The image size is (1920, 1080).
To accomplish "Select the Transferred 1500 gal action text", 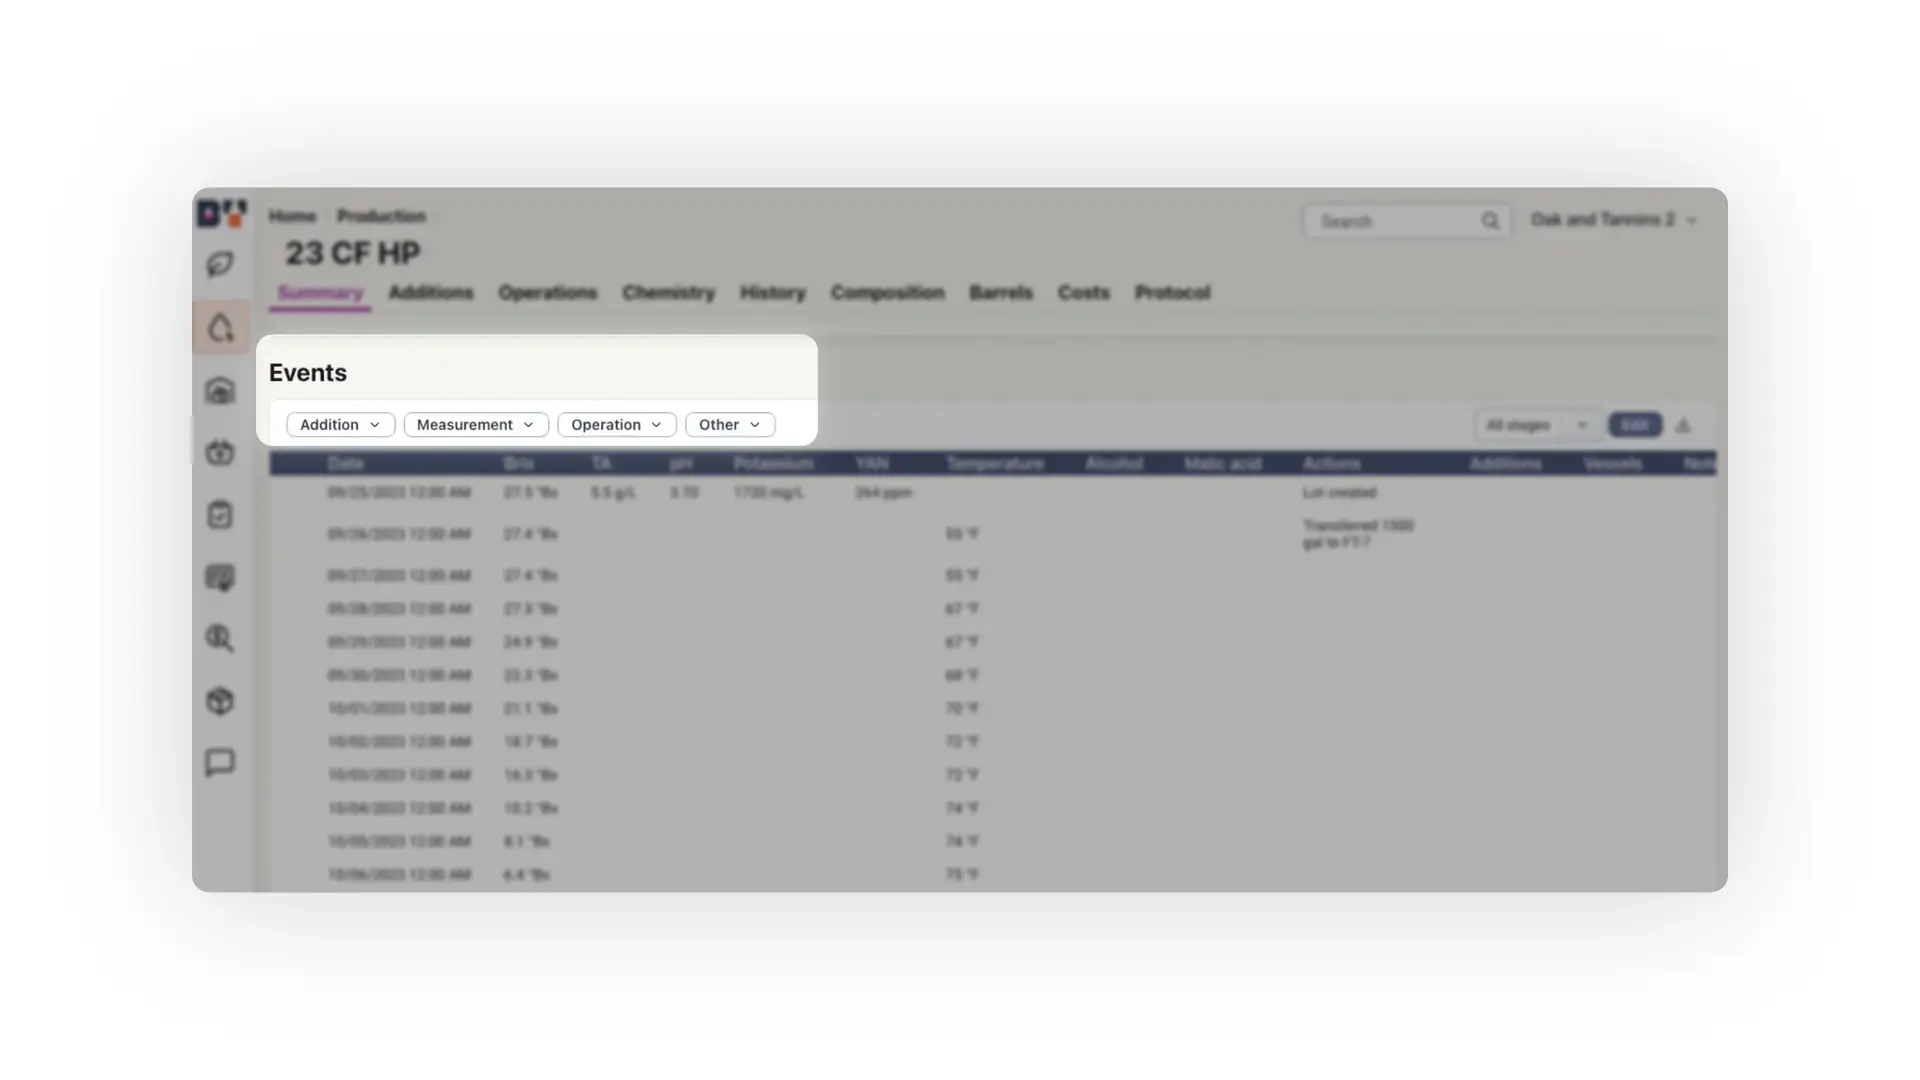I will point(1358,534).
